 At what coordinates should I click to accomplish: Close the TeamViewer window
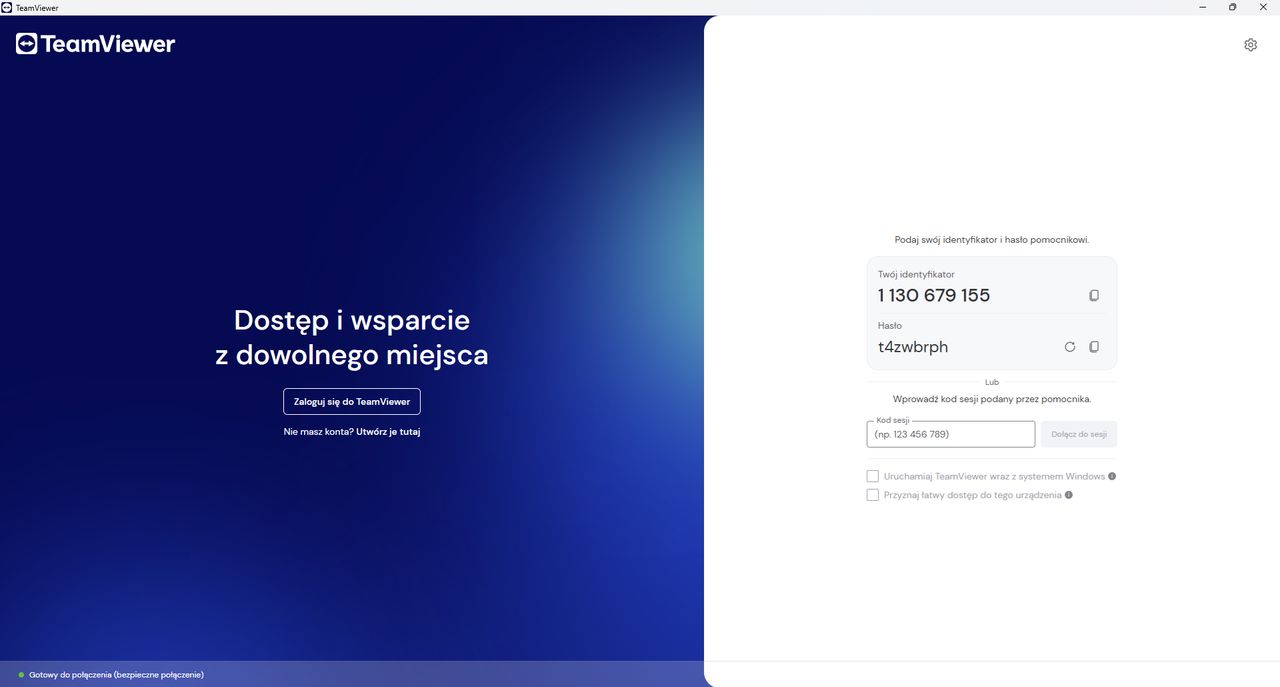click(x=1263, y=7)
